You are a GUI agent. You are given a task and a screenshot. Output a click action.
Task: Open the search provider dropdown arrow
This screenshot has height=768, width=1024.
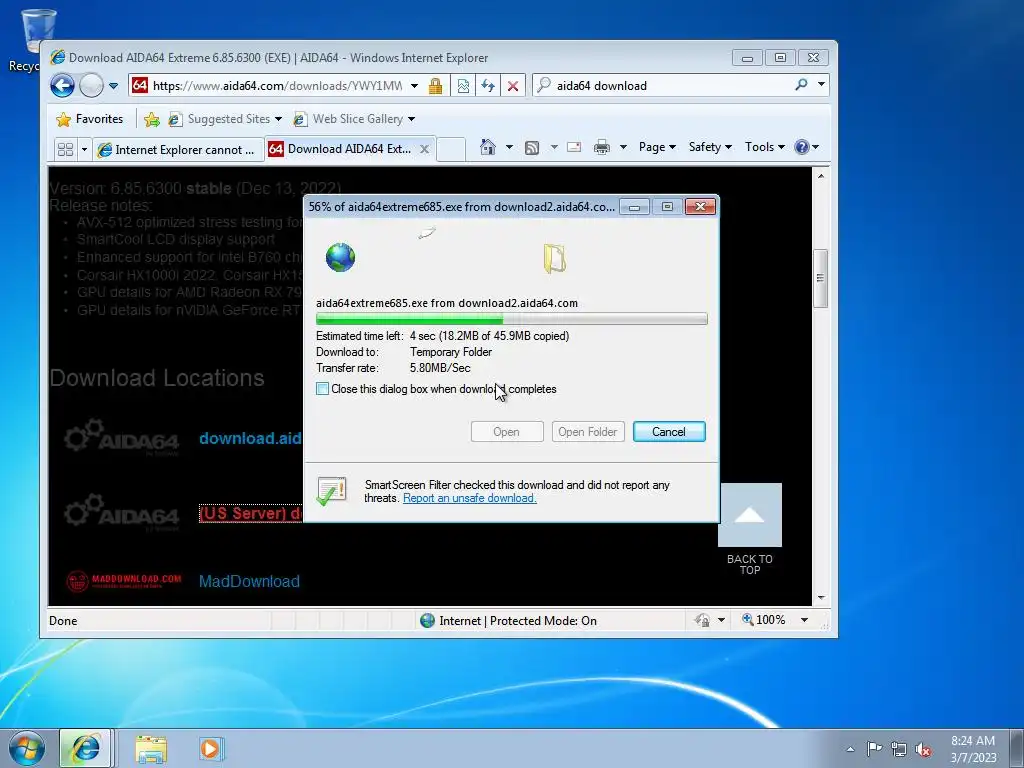(x=822, y=85)
